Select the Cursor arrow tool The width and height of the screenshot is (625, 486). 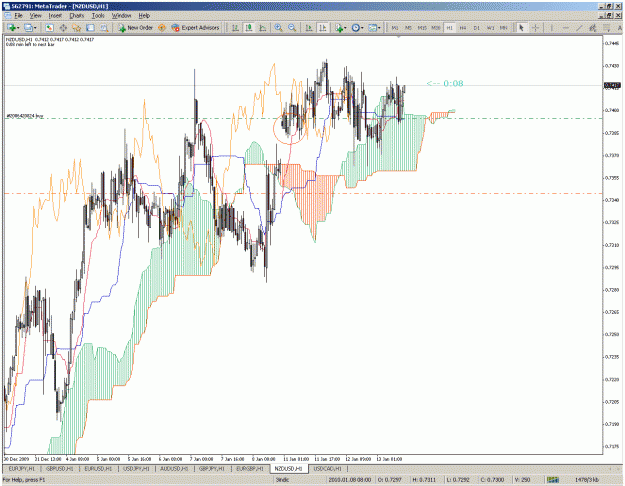(x=521, y=28)
